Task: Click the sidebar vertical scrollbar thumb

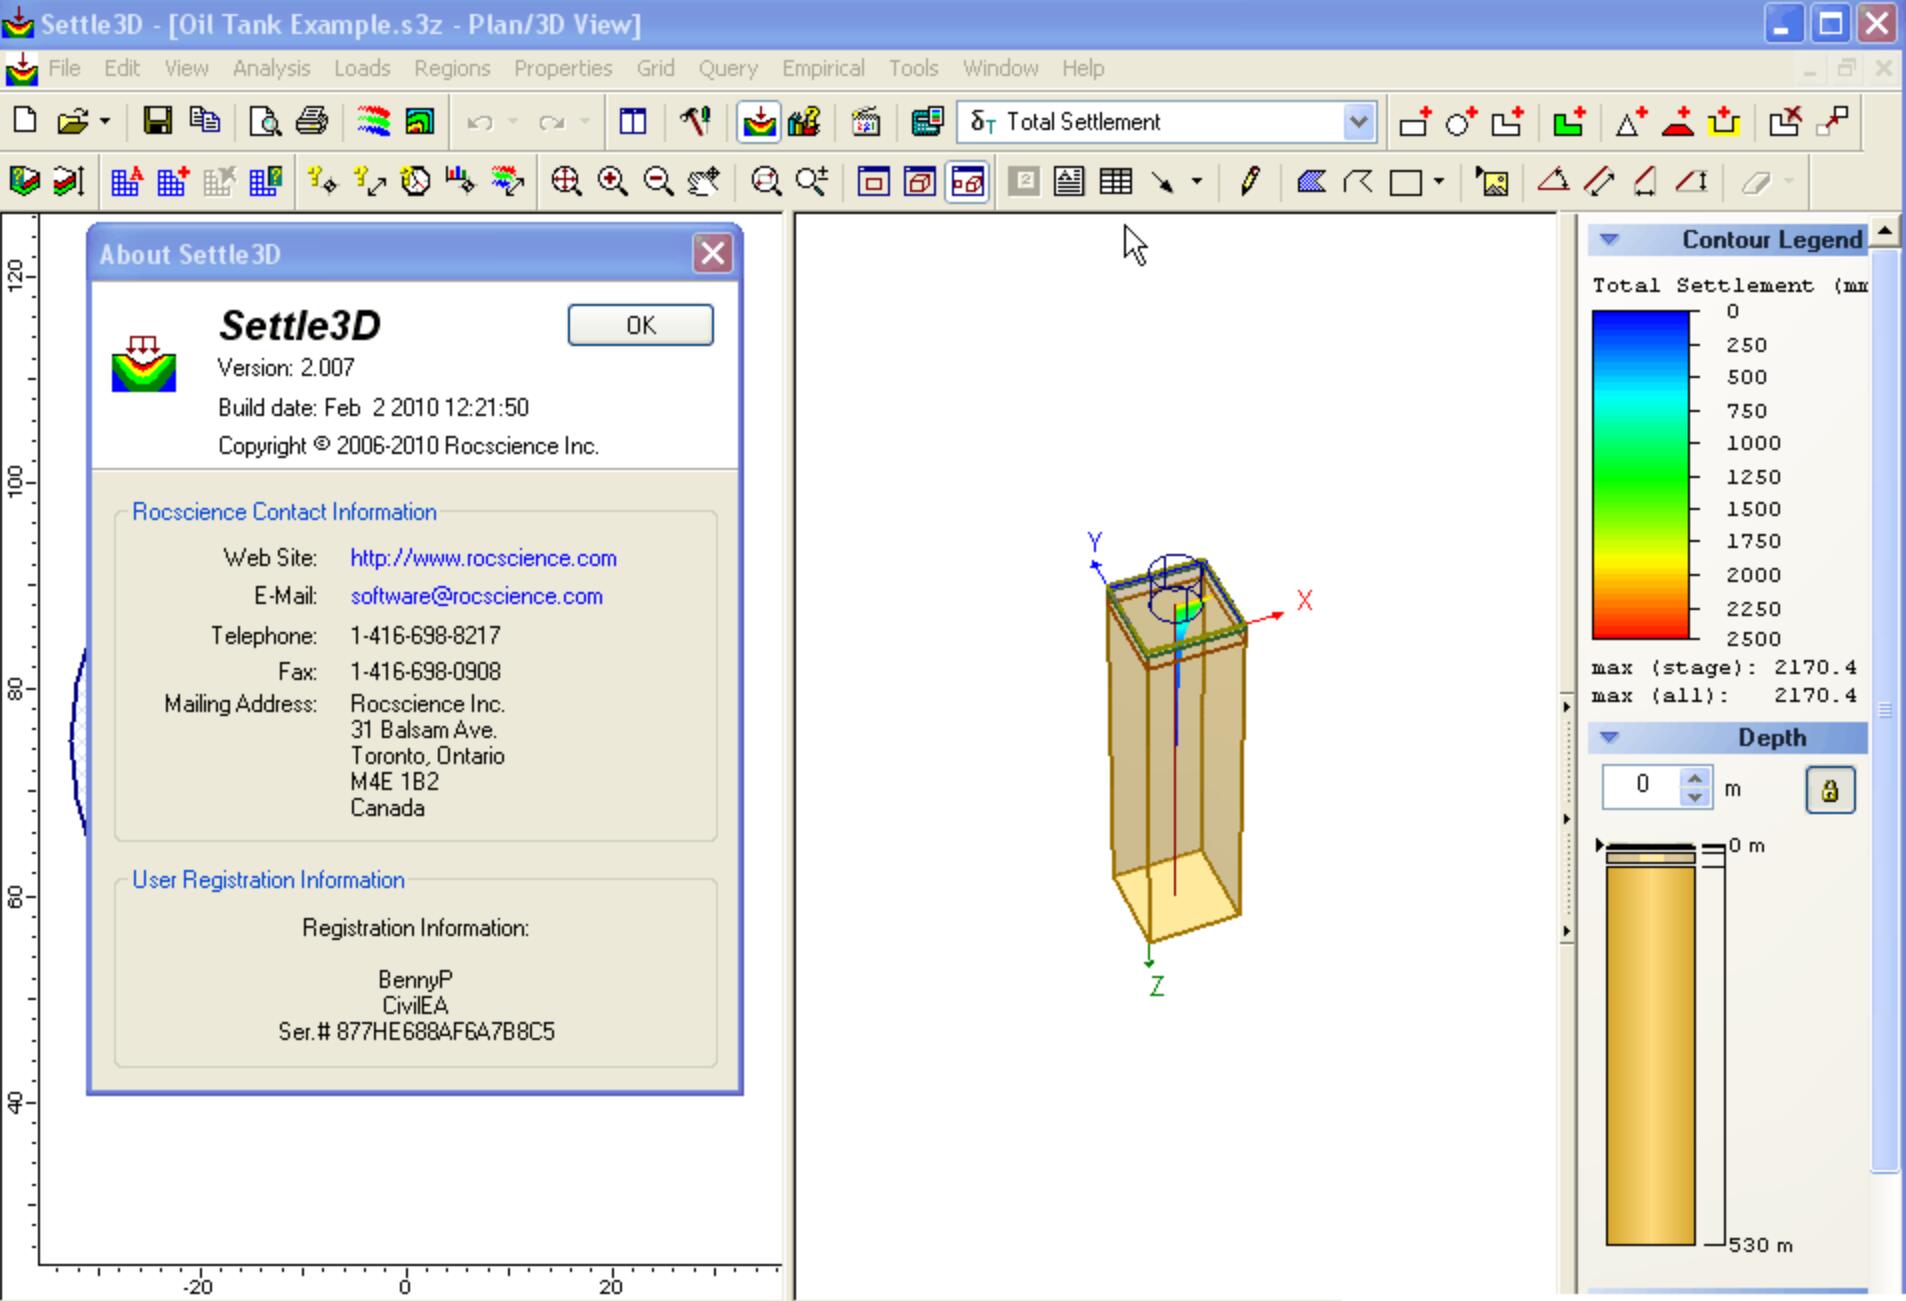Action: 1885,710
